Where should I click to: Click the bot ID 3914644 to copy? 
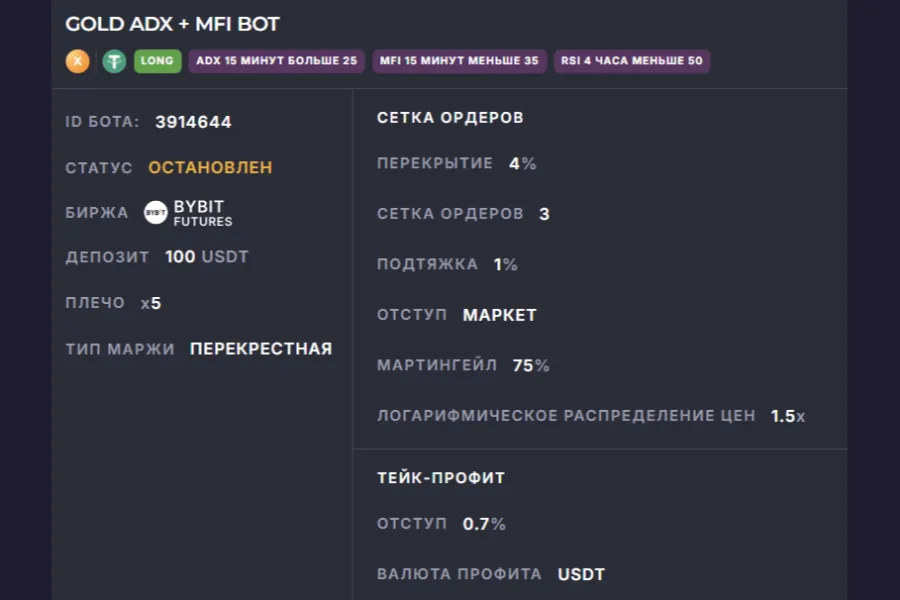192,121
